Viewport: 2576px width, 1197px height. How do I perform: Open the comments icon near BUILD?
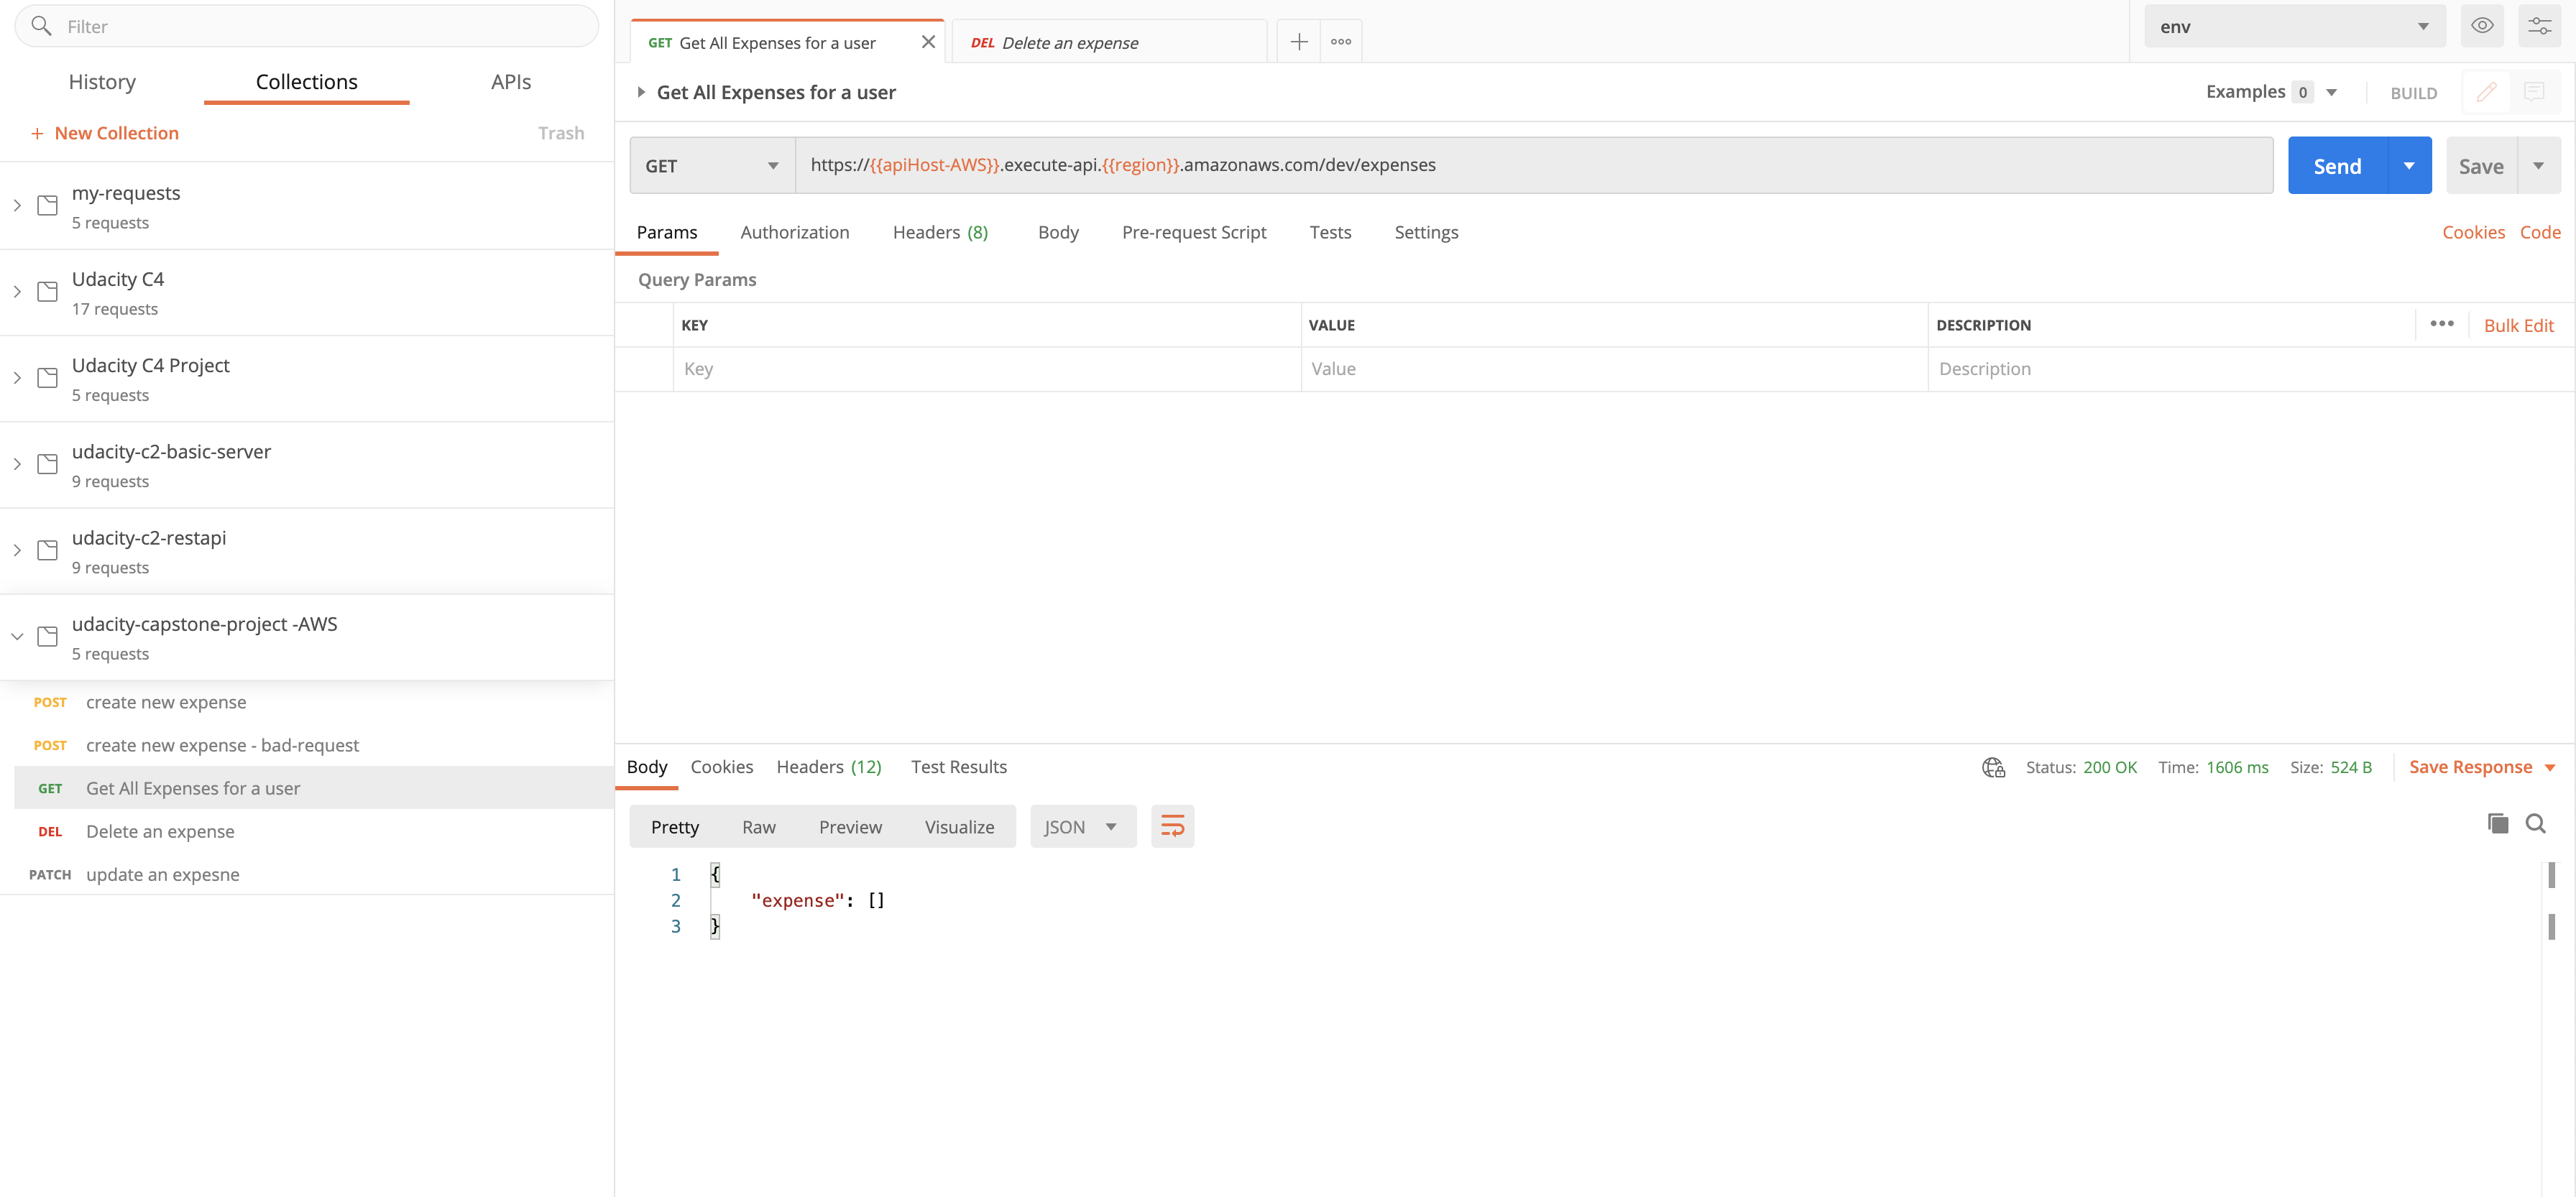[x=2533, y=92]
